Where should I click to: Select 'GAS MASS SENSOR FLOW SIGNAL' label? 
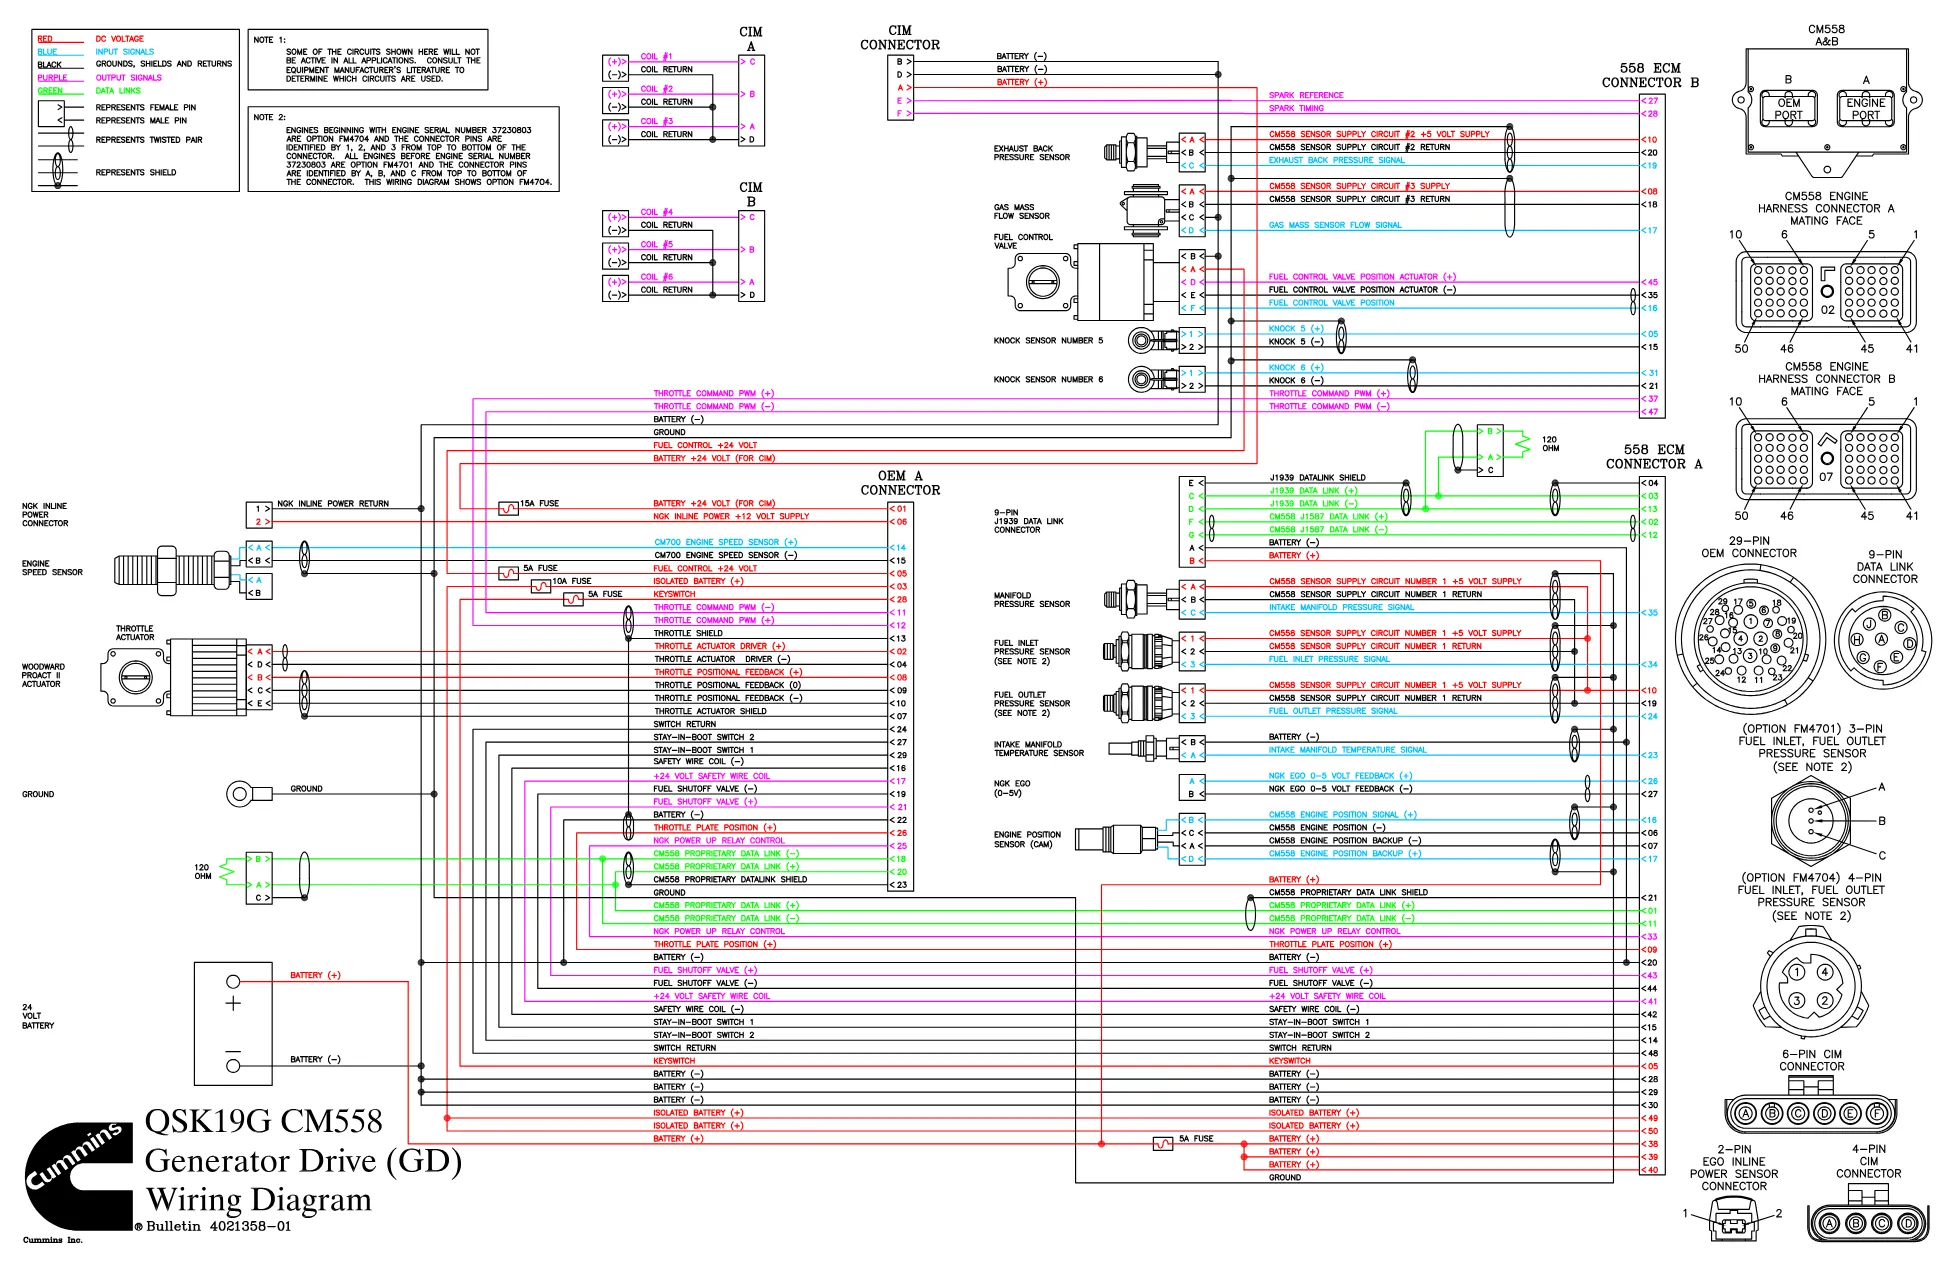1335,225
